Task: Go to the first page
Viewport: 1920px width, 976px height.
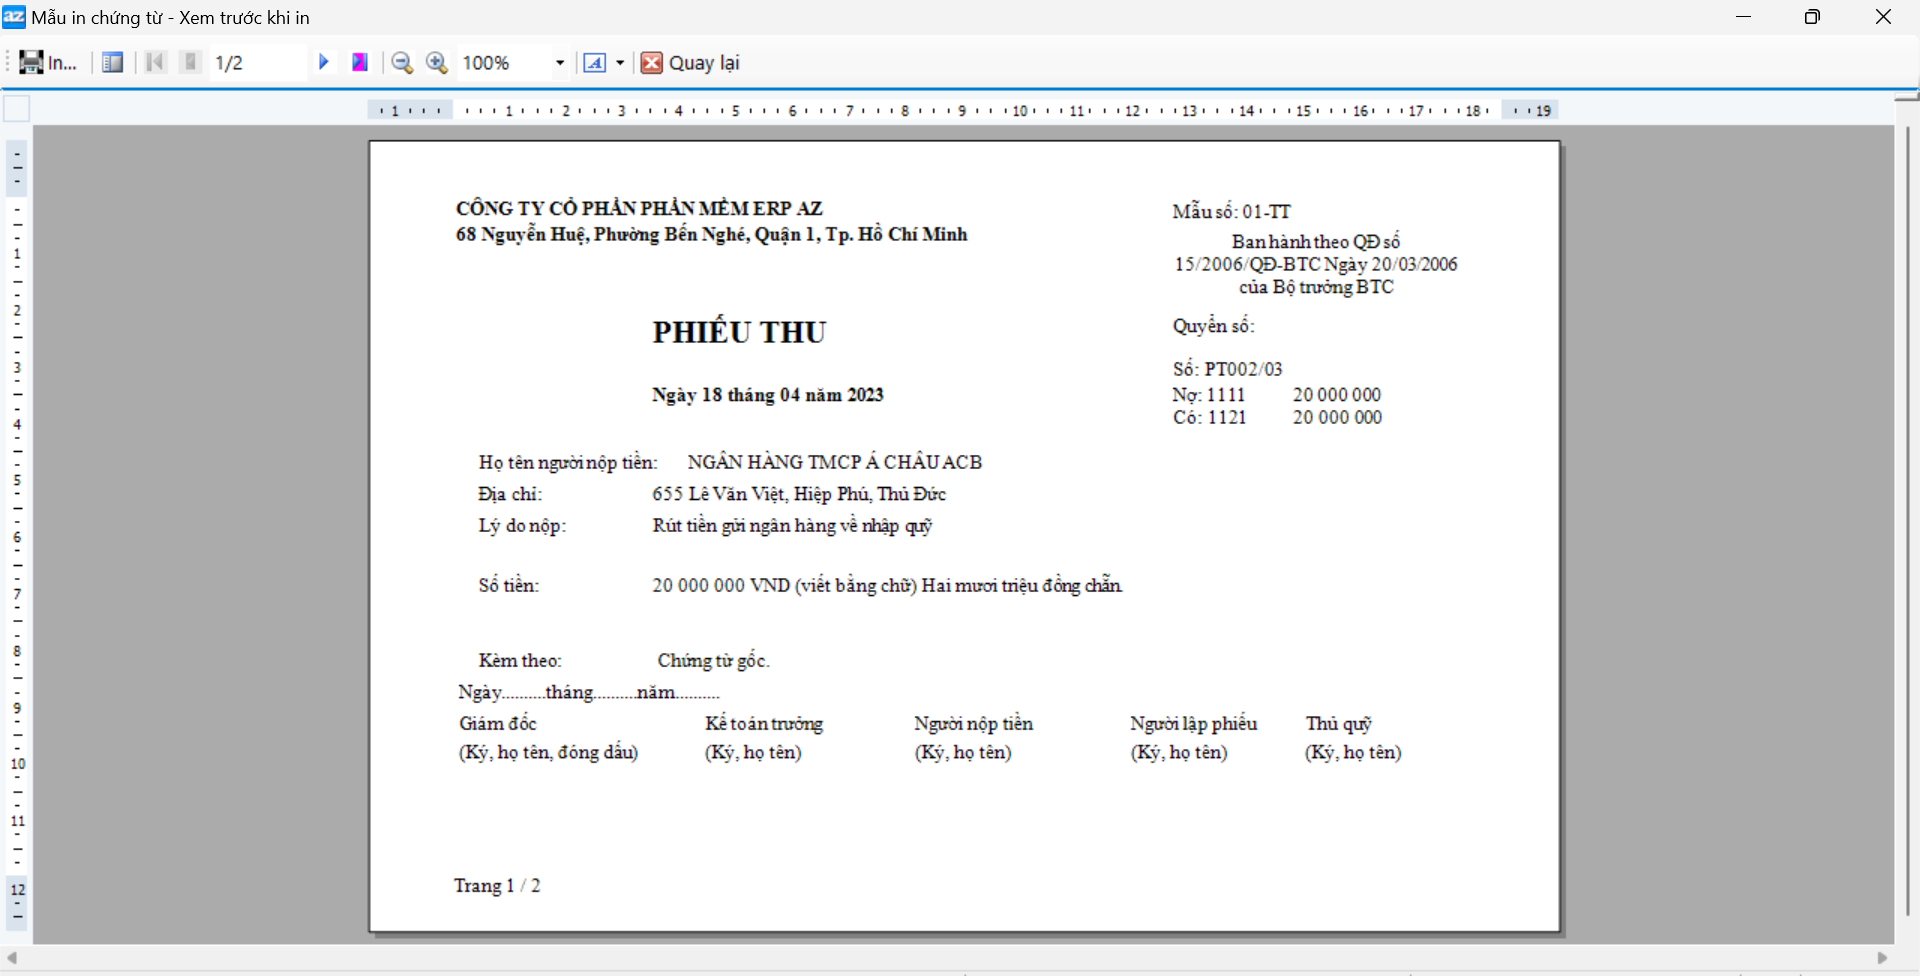Action: 155,63
